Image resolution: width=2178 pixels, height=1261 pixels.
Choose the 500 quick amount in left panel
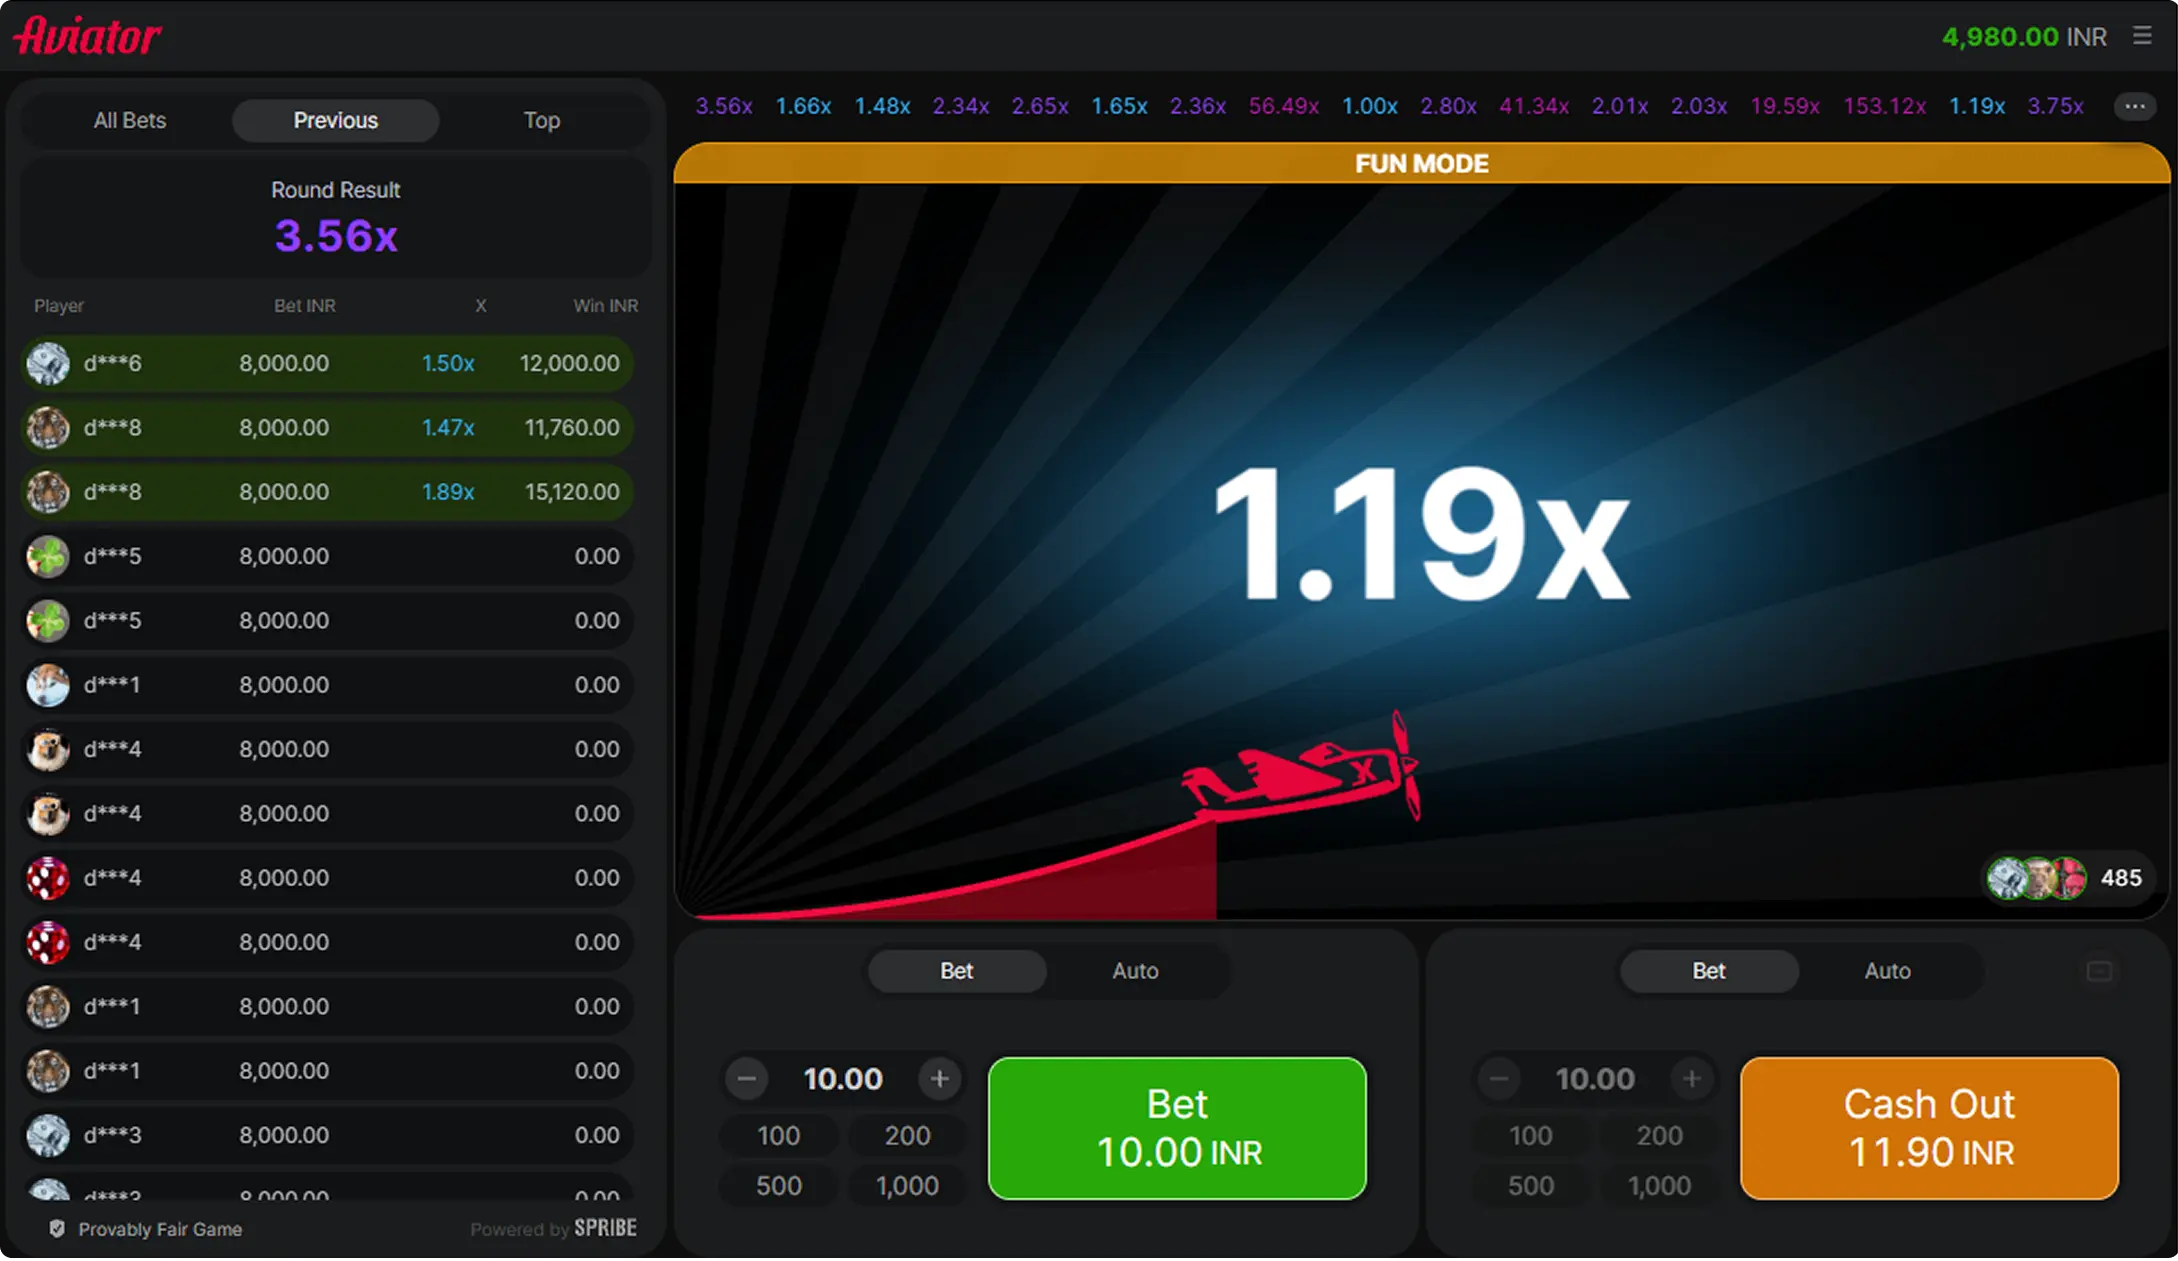click(778, 1186)
